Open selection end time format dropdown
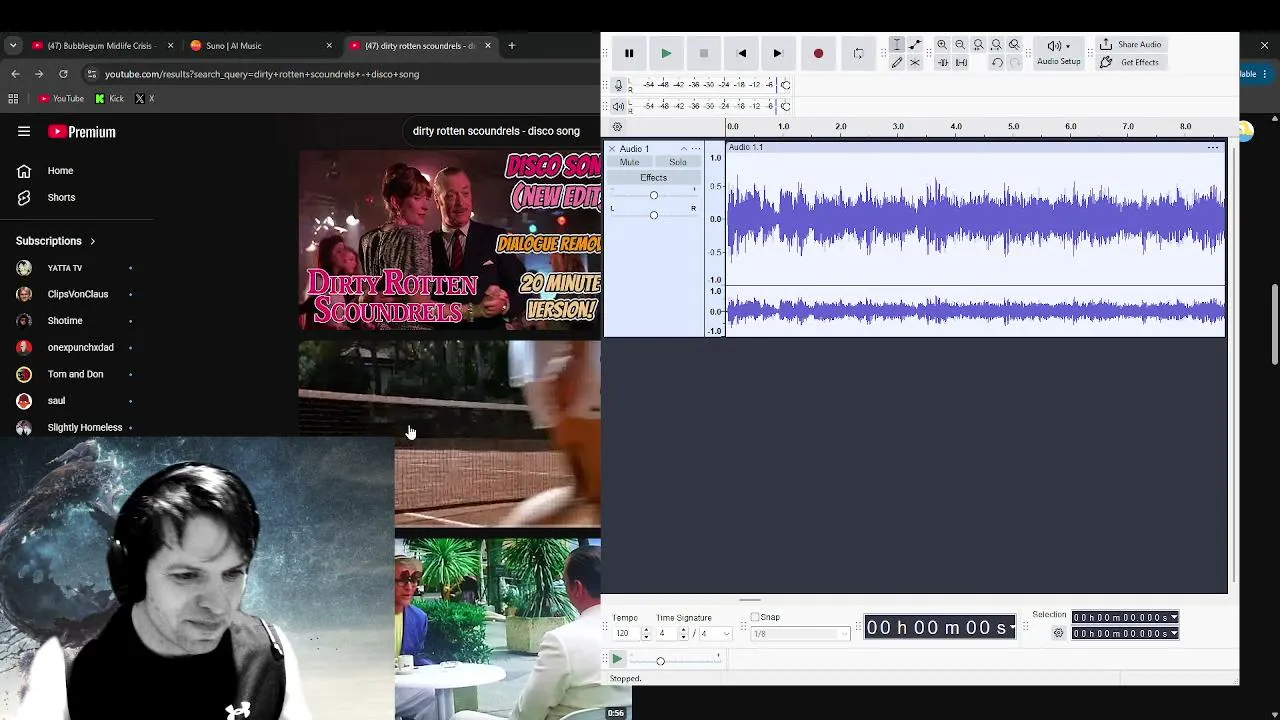 coord(1174,633)
